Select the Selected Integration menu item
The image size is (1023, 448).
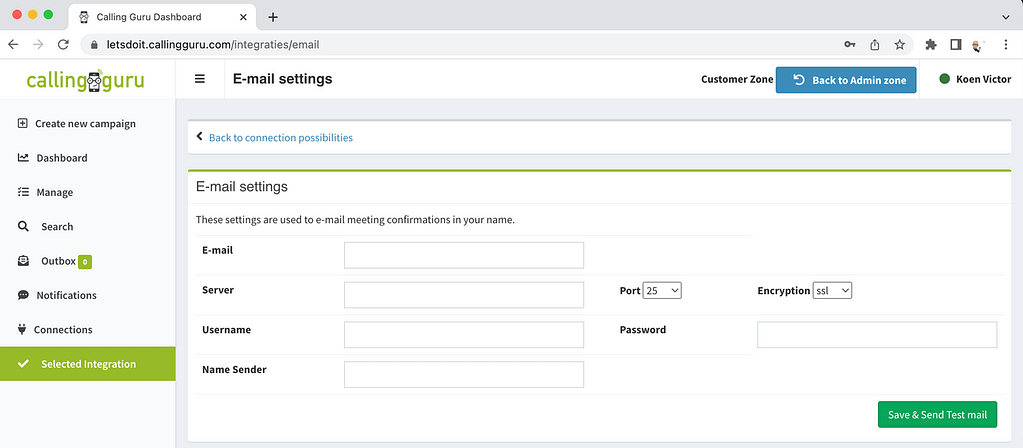click(x=87, y=364)
